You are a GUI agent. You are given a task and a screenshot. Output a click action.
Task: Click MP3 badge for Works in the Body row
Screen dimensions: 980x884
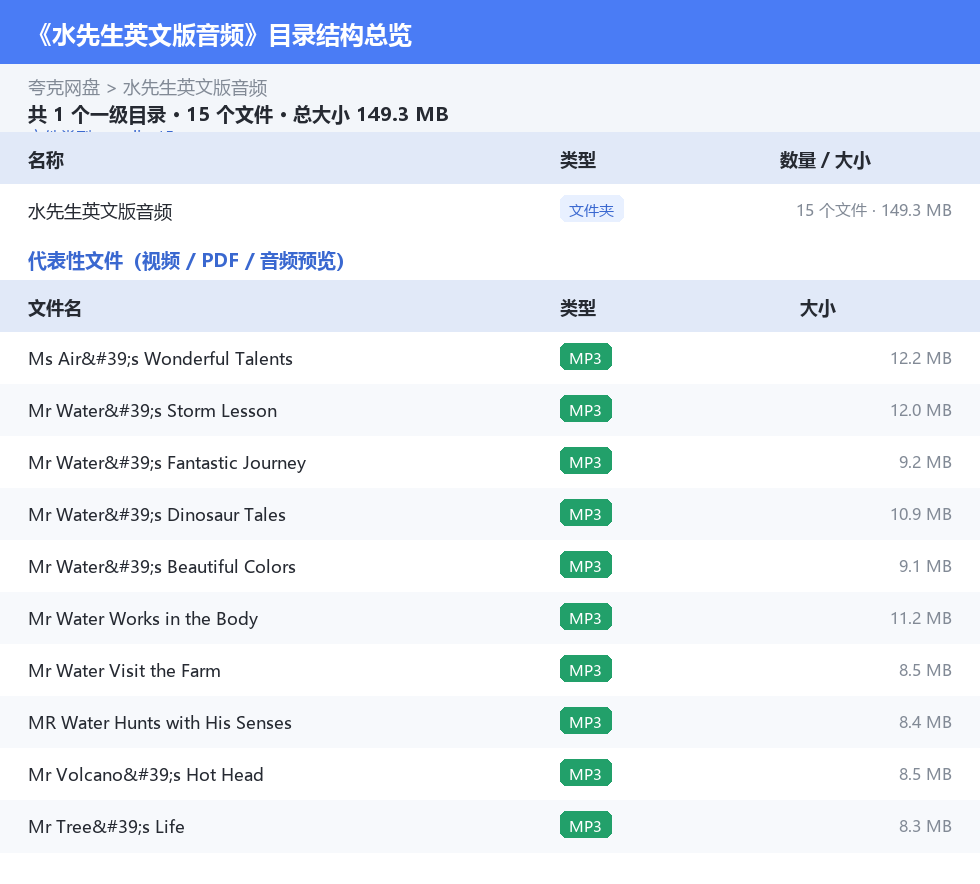pos(586,617)
